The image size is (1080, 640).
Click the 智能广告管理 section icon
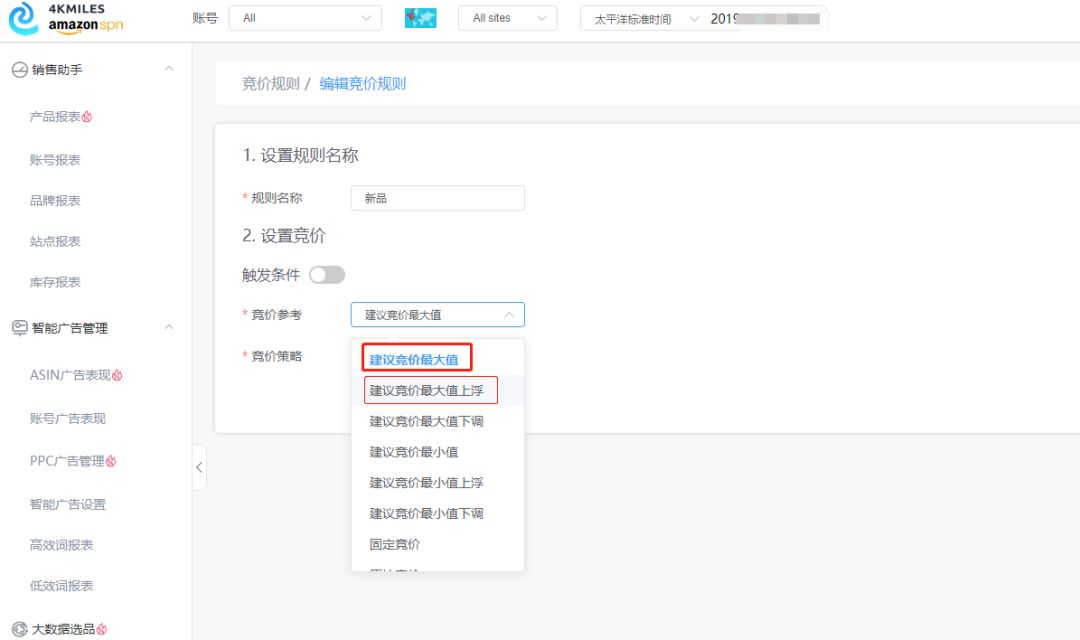[x=19, y=328]
